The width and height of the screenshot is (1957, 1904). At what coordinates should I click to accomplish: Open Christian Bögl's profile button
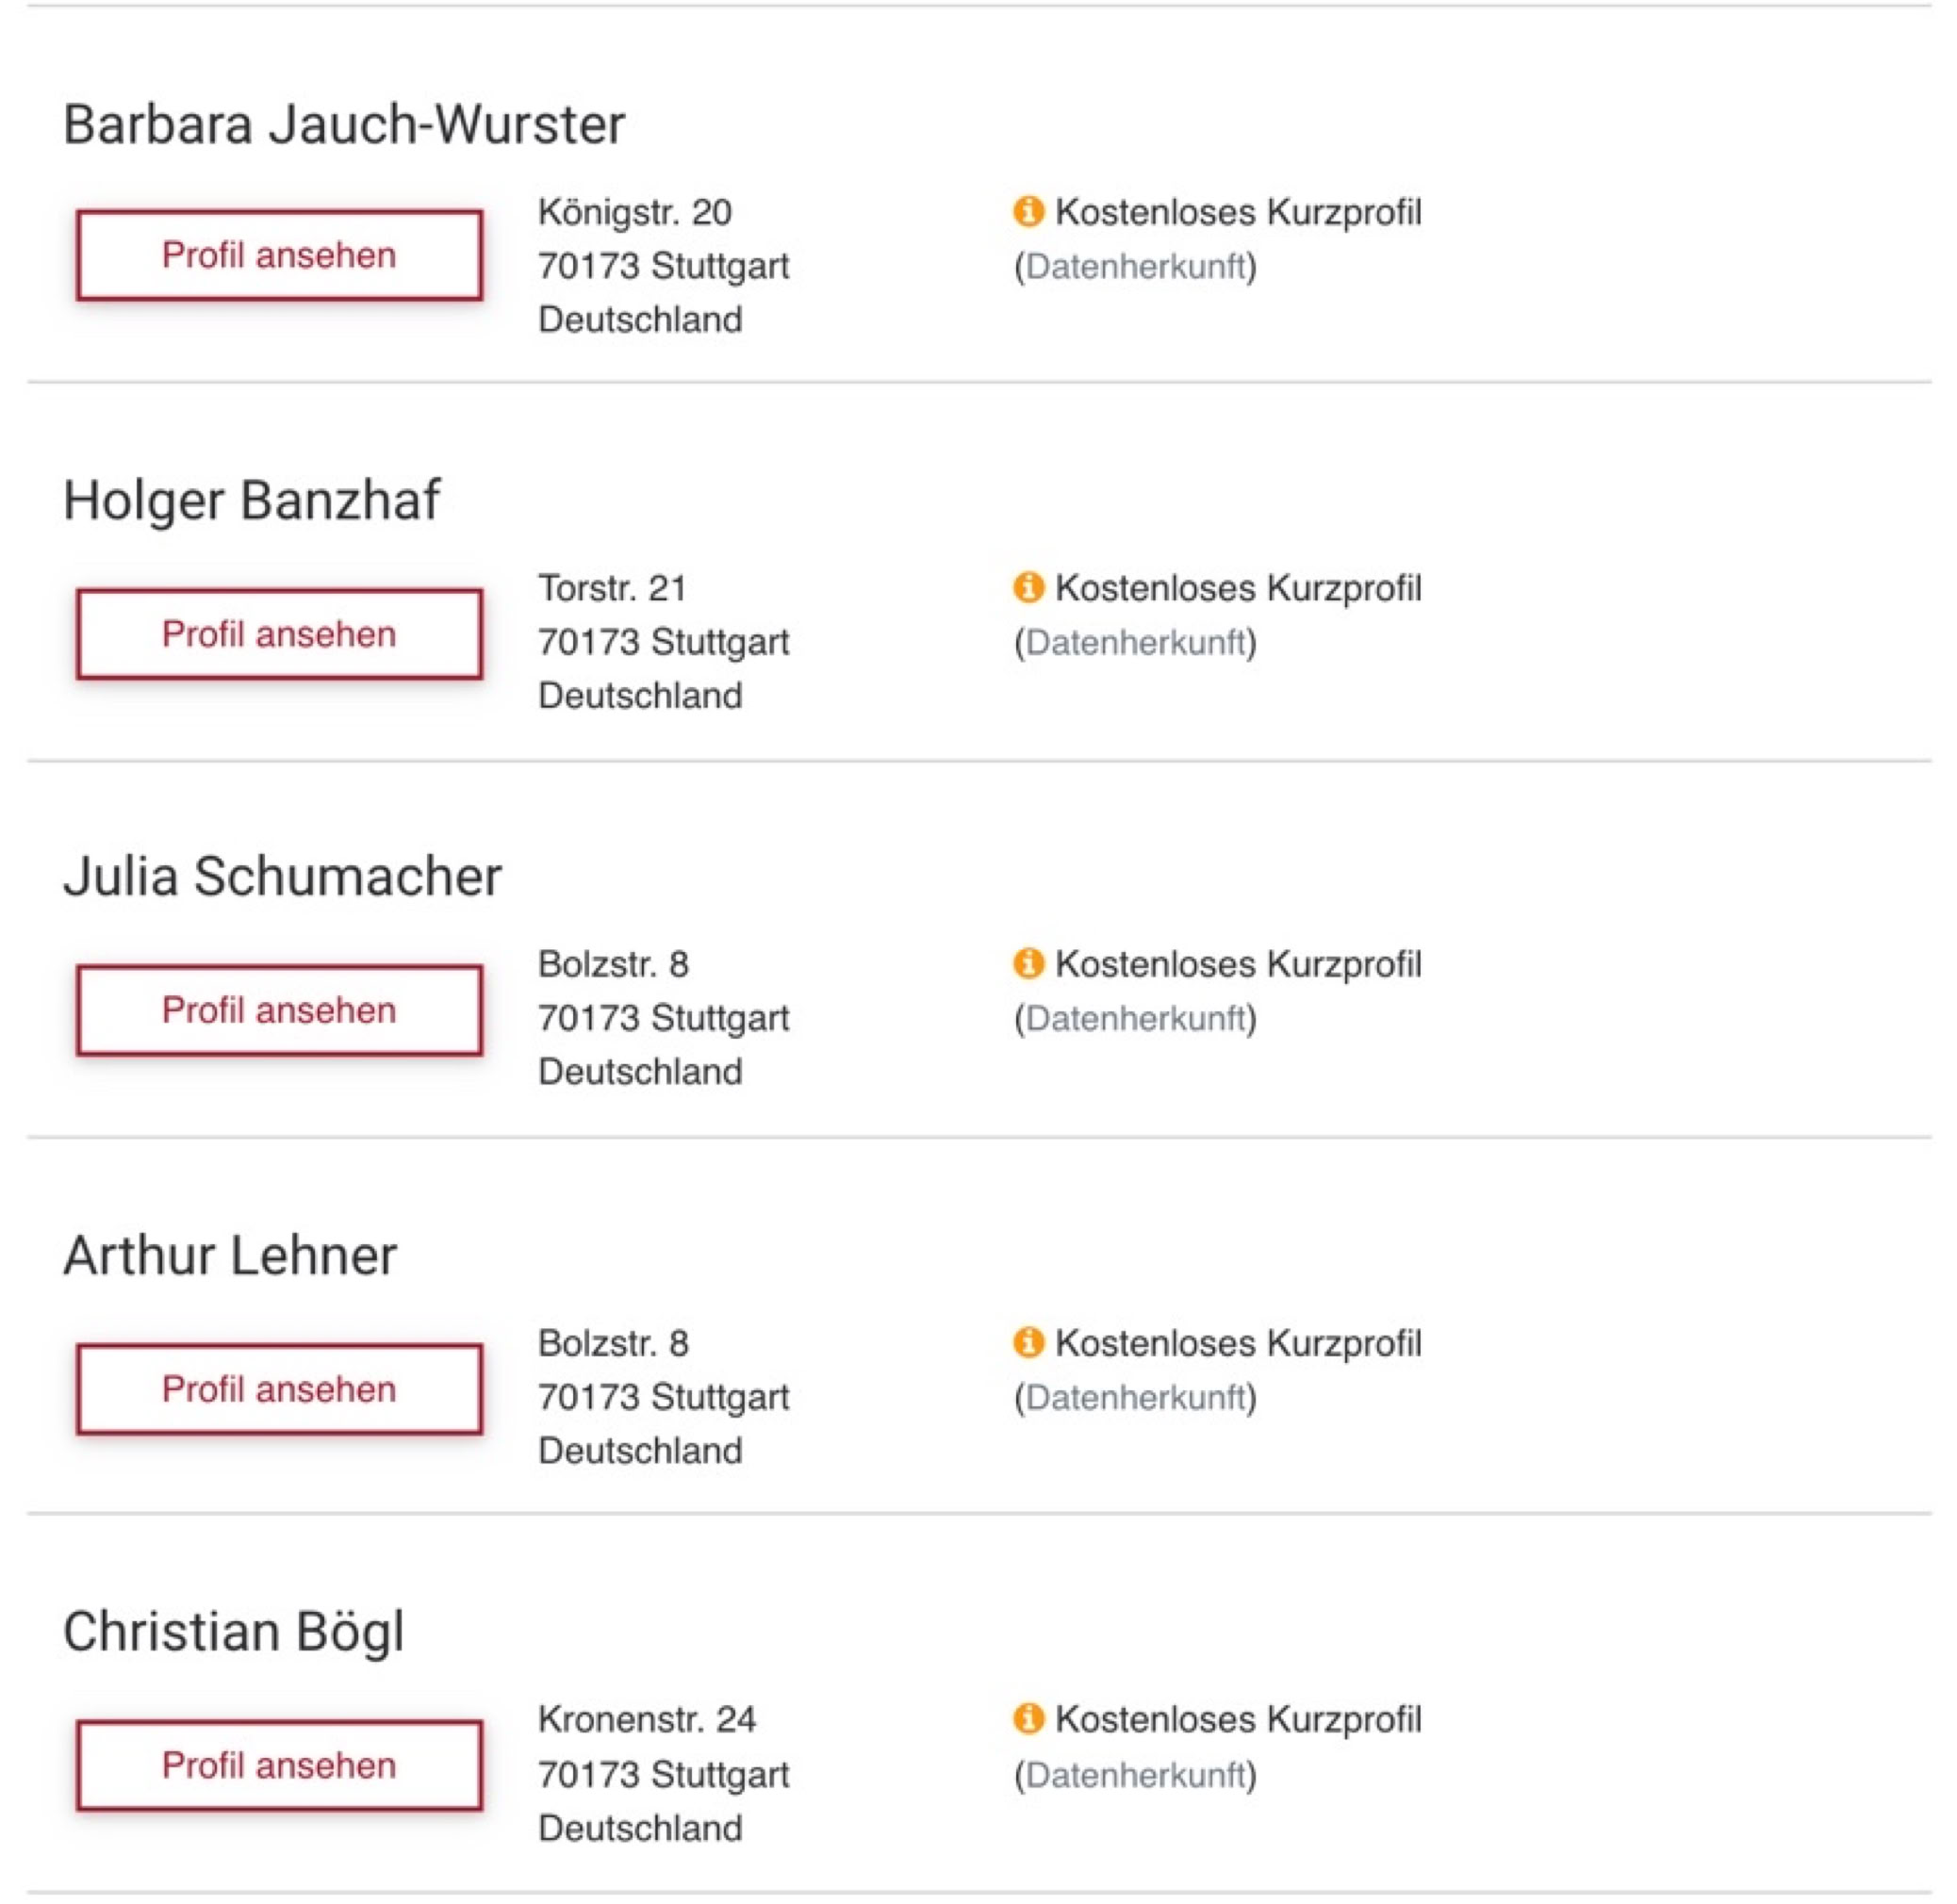(x=279, y=1765)
